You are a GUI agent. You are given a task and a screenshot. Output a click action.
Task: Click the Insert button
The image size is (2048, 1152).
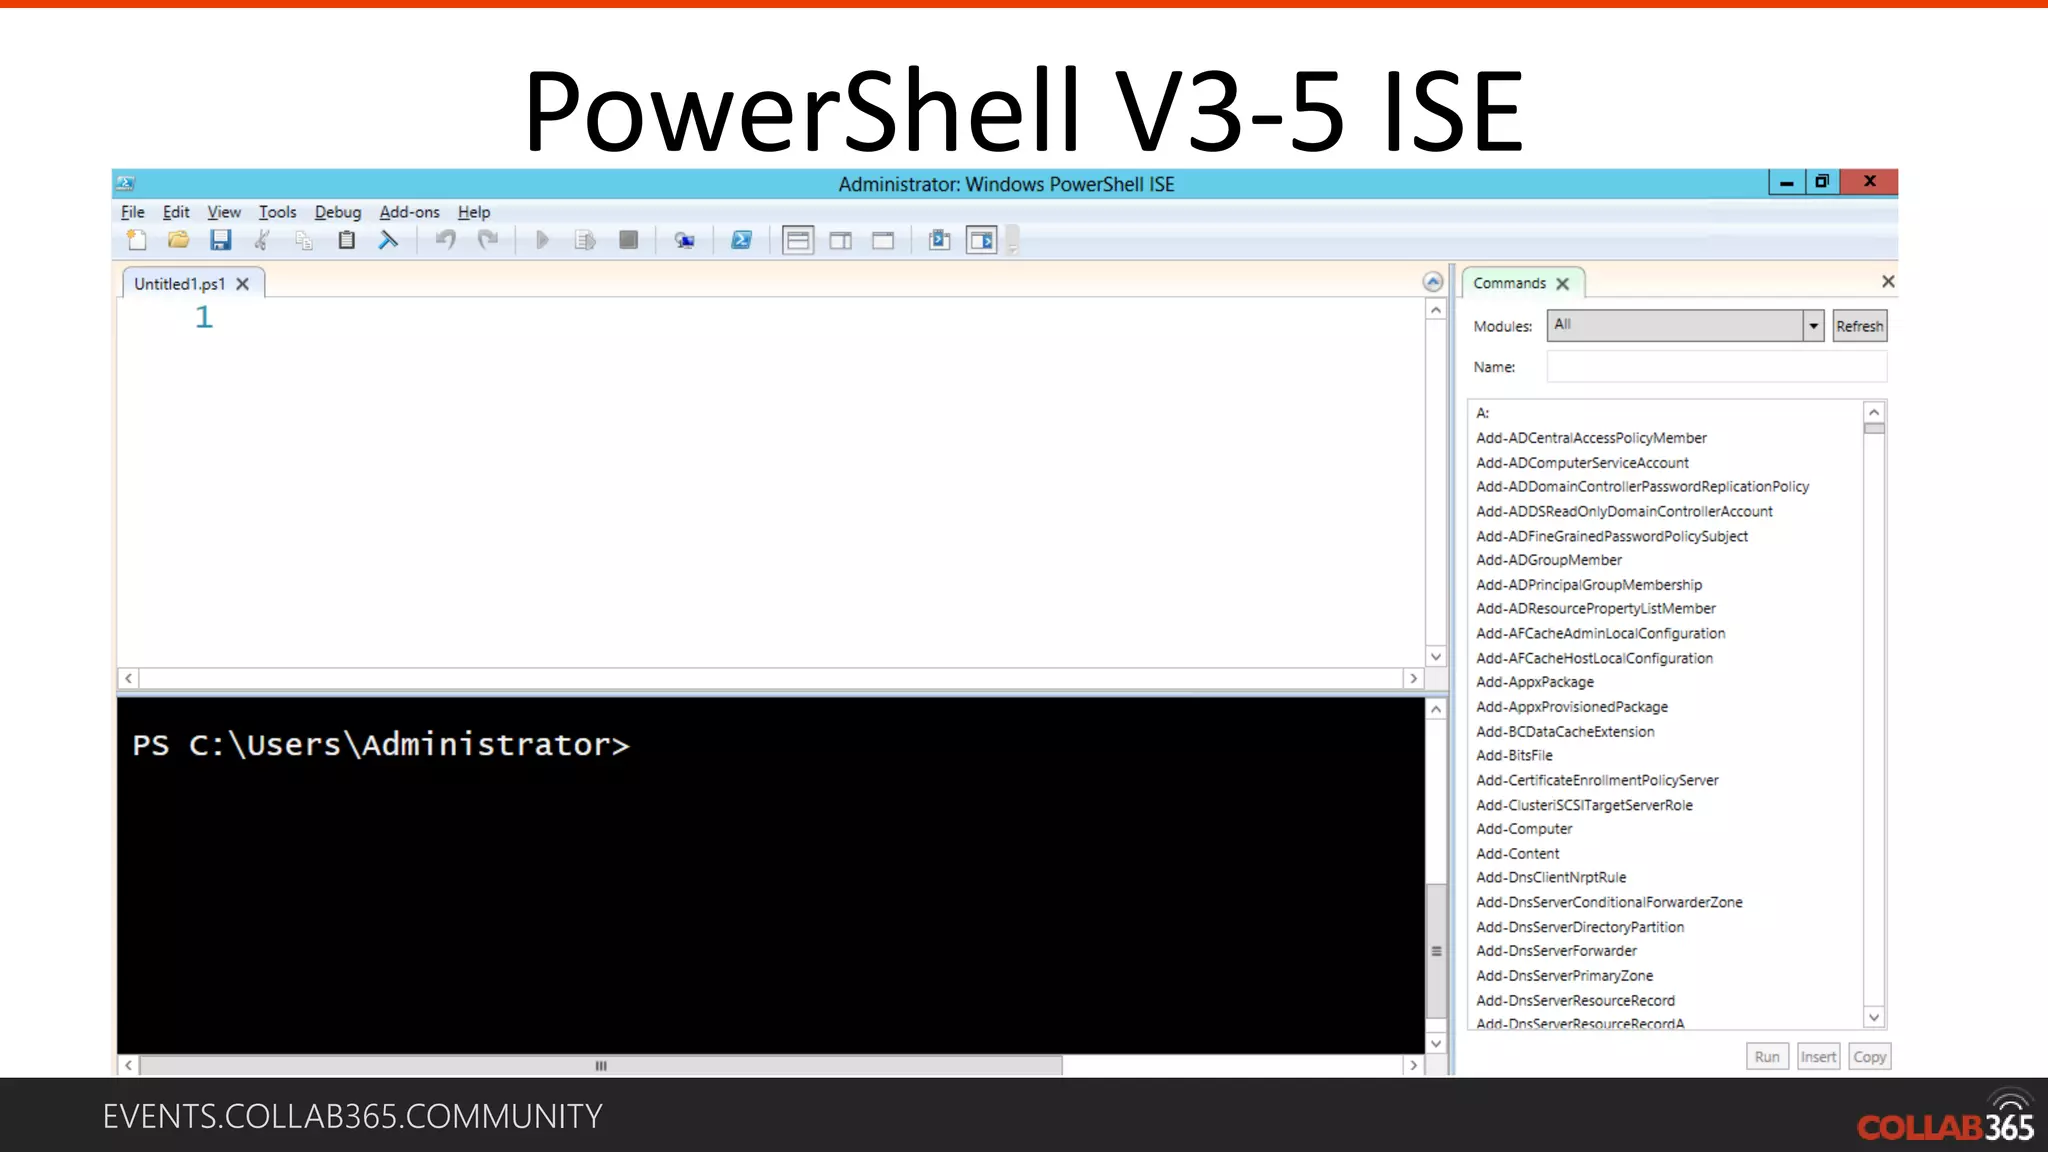click(x=1818, y=1057)
